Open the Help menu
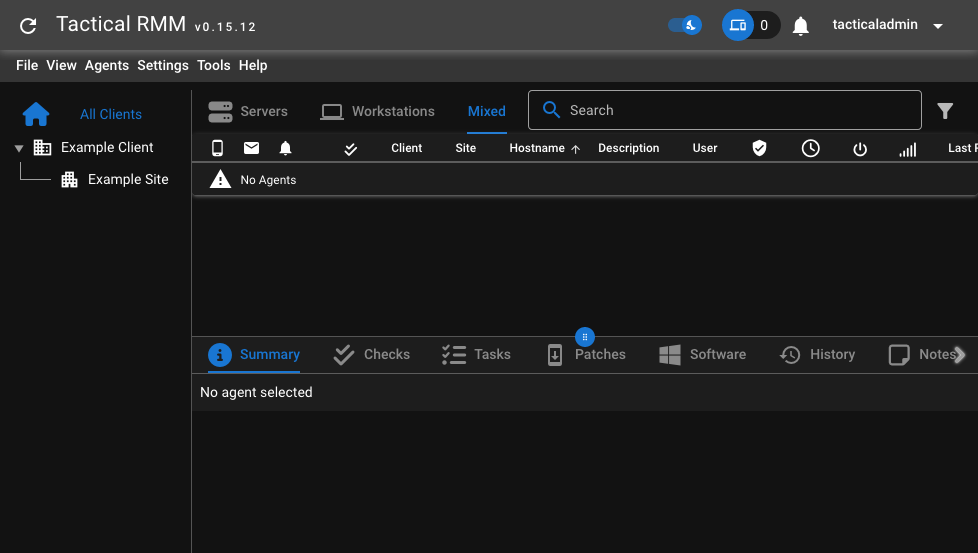Screen dimensions: 978x553 point(253,65)
